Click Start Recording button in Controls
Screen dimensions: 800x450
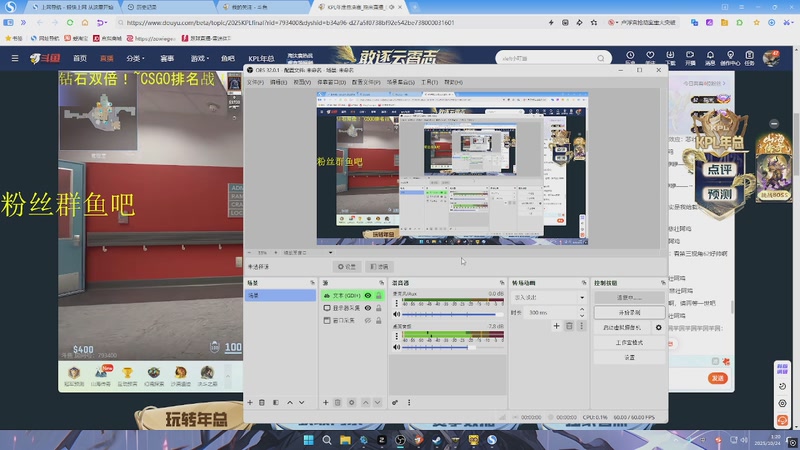click(630, 312)
